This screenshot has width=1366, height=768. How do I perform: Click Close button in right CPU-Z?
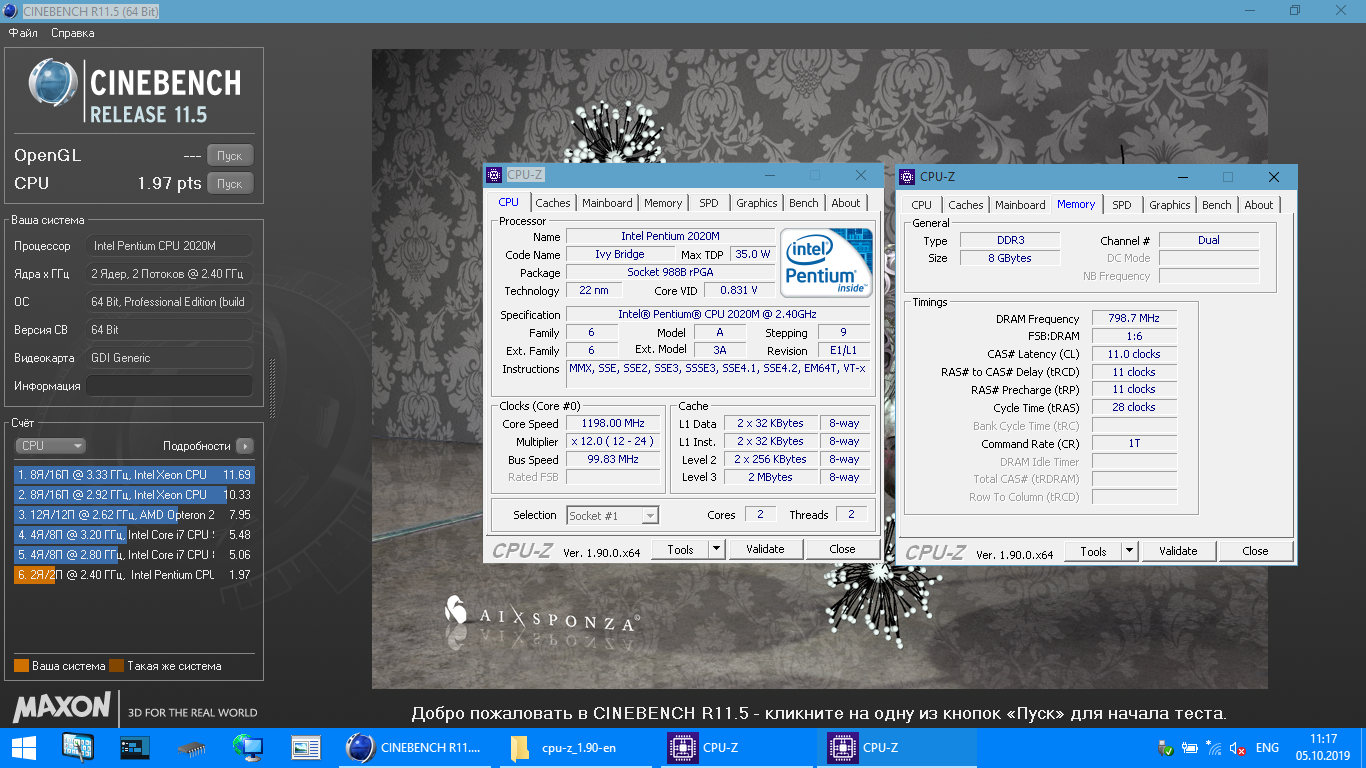tap(1255, 551)
